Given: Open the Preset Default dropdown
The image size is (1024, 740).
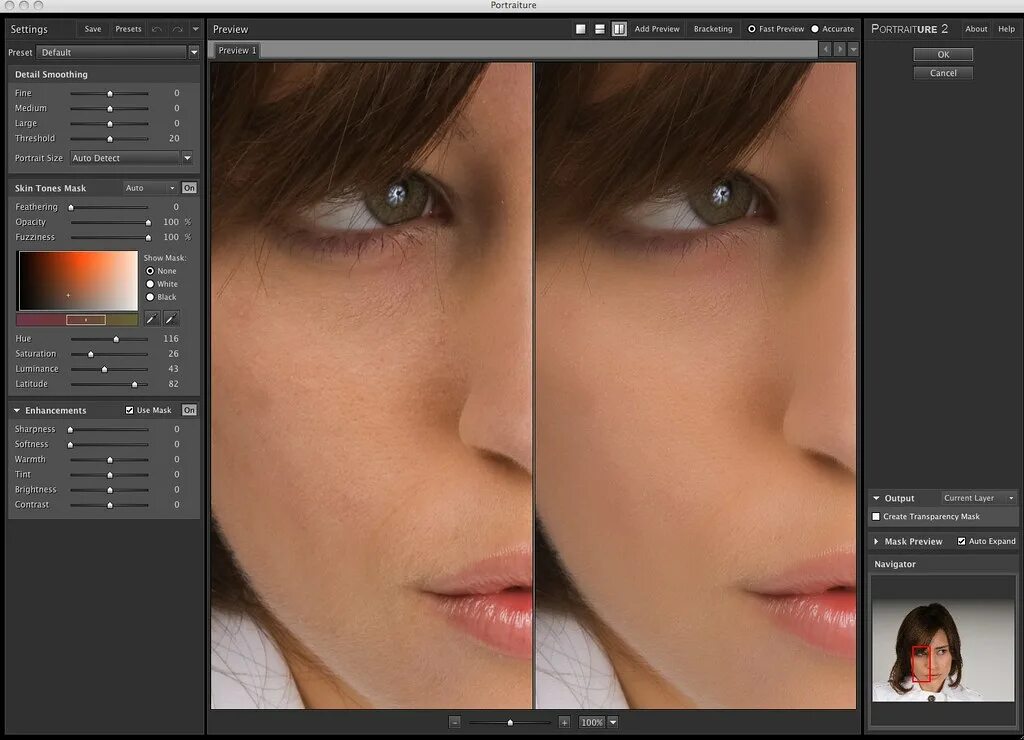Looking at the screenshot, I should 118,52.
